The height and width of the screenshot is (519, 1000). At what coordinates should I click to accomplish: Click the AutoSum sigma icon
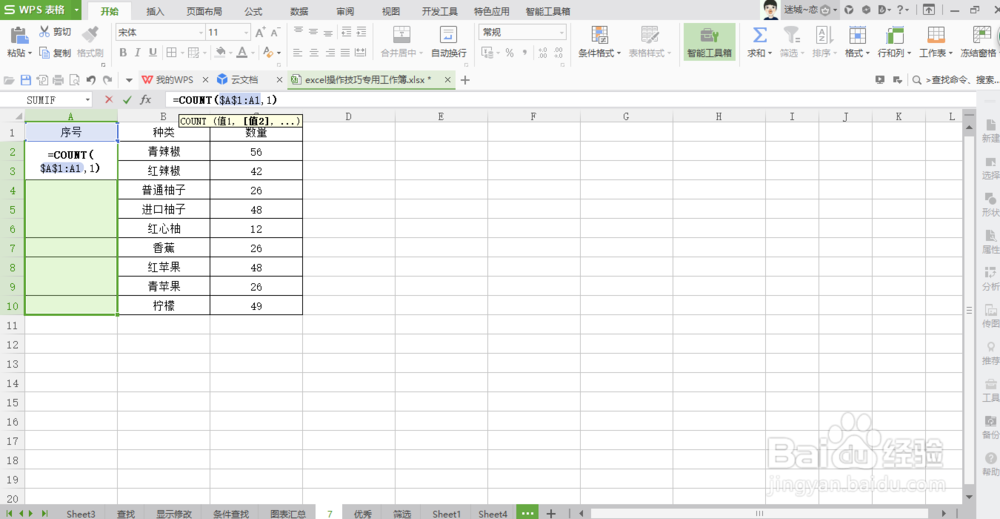(x=760, y=35)
